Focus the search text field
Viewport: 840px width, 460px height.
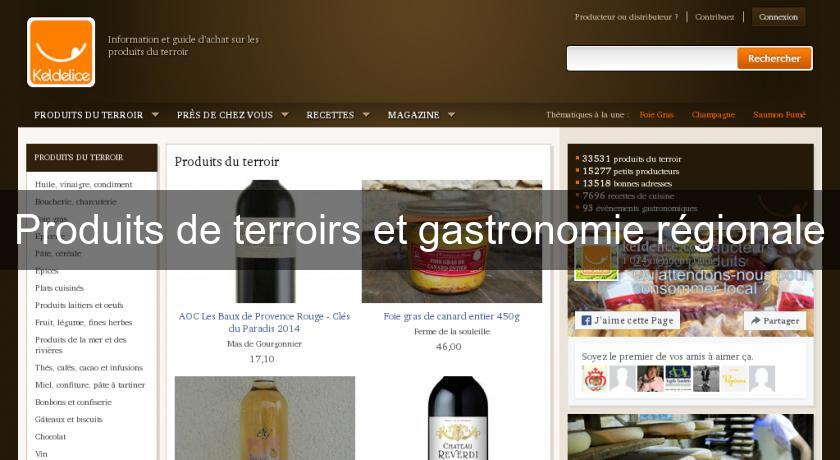tap(652, 58)
